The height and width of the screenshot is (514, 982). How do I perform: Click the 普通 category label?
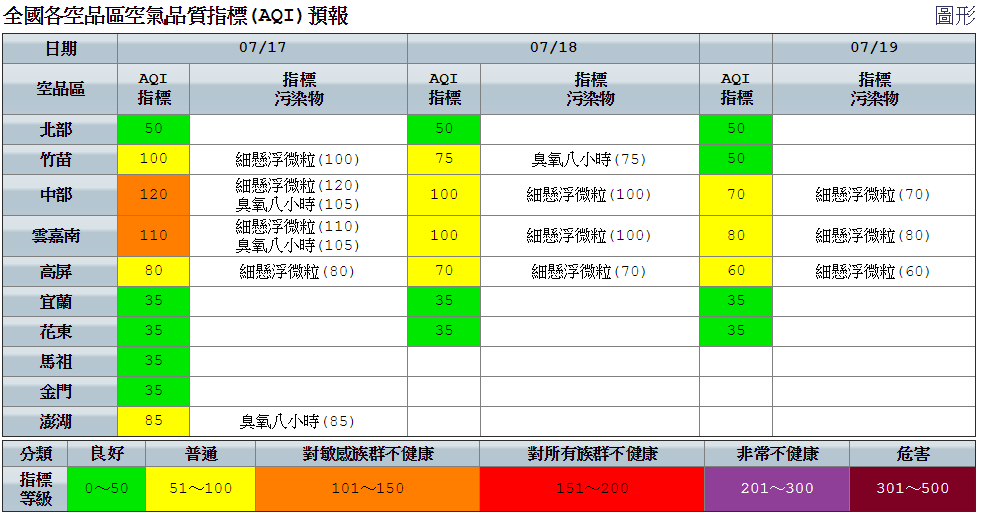(x=200, y=454)
